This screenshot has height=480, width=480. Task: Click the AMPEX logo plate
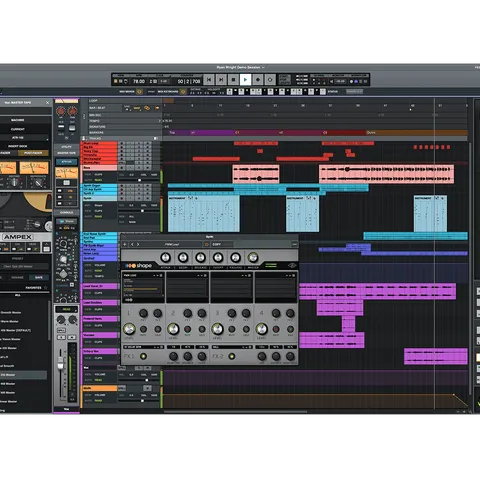(18, 237)
